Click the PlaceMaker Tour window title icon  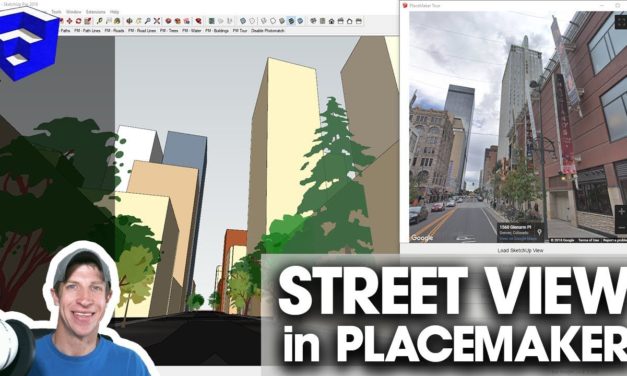(x=405, y=6)
